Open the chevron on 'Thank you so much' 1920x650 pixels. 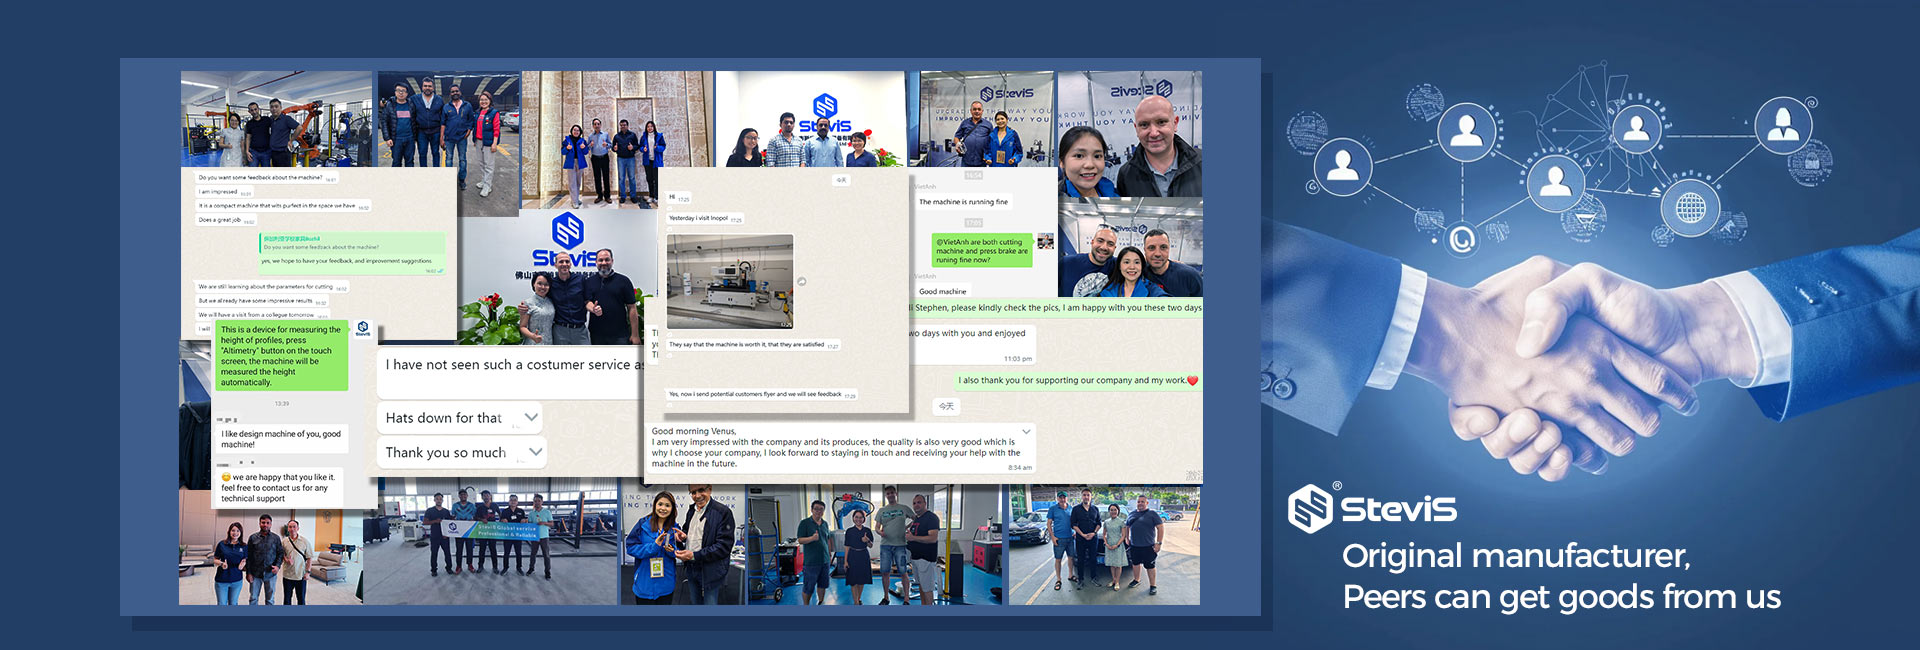536,452
